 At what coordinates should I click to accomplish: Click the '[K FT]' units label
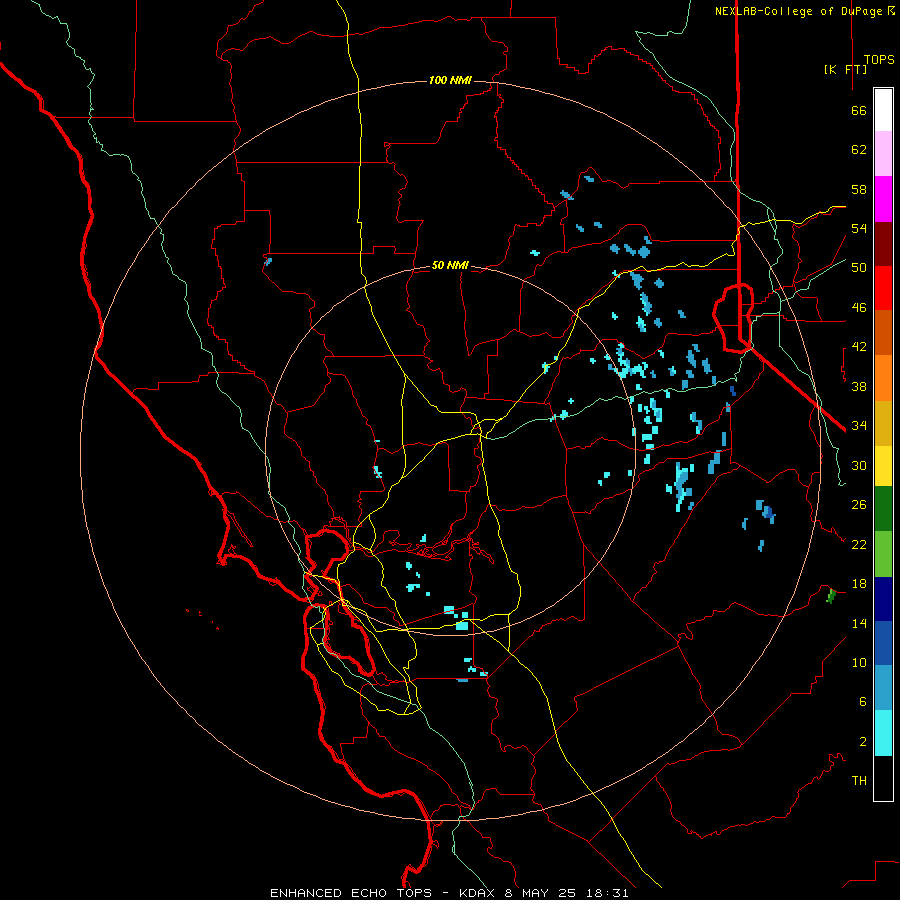tap(845, 69)
